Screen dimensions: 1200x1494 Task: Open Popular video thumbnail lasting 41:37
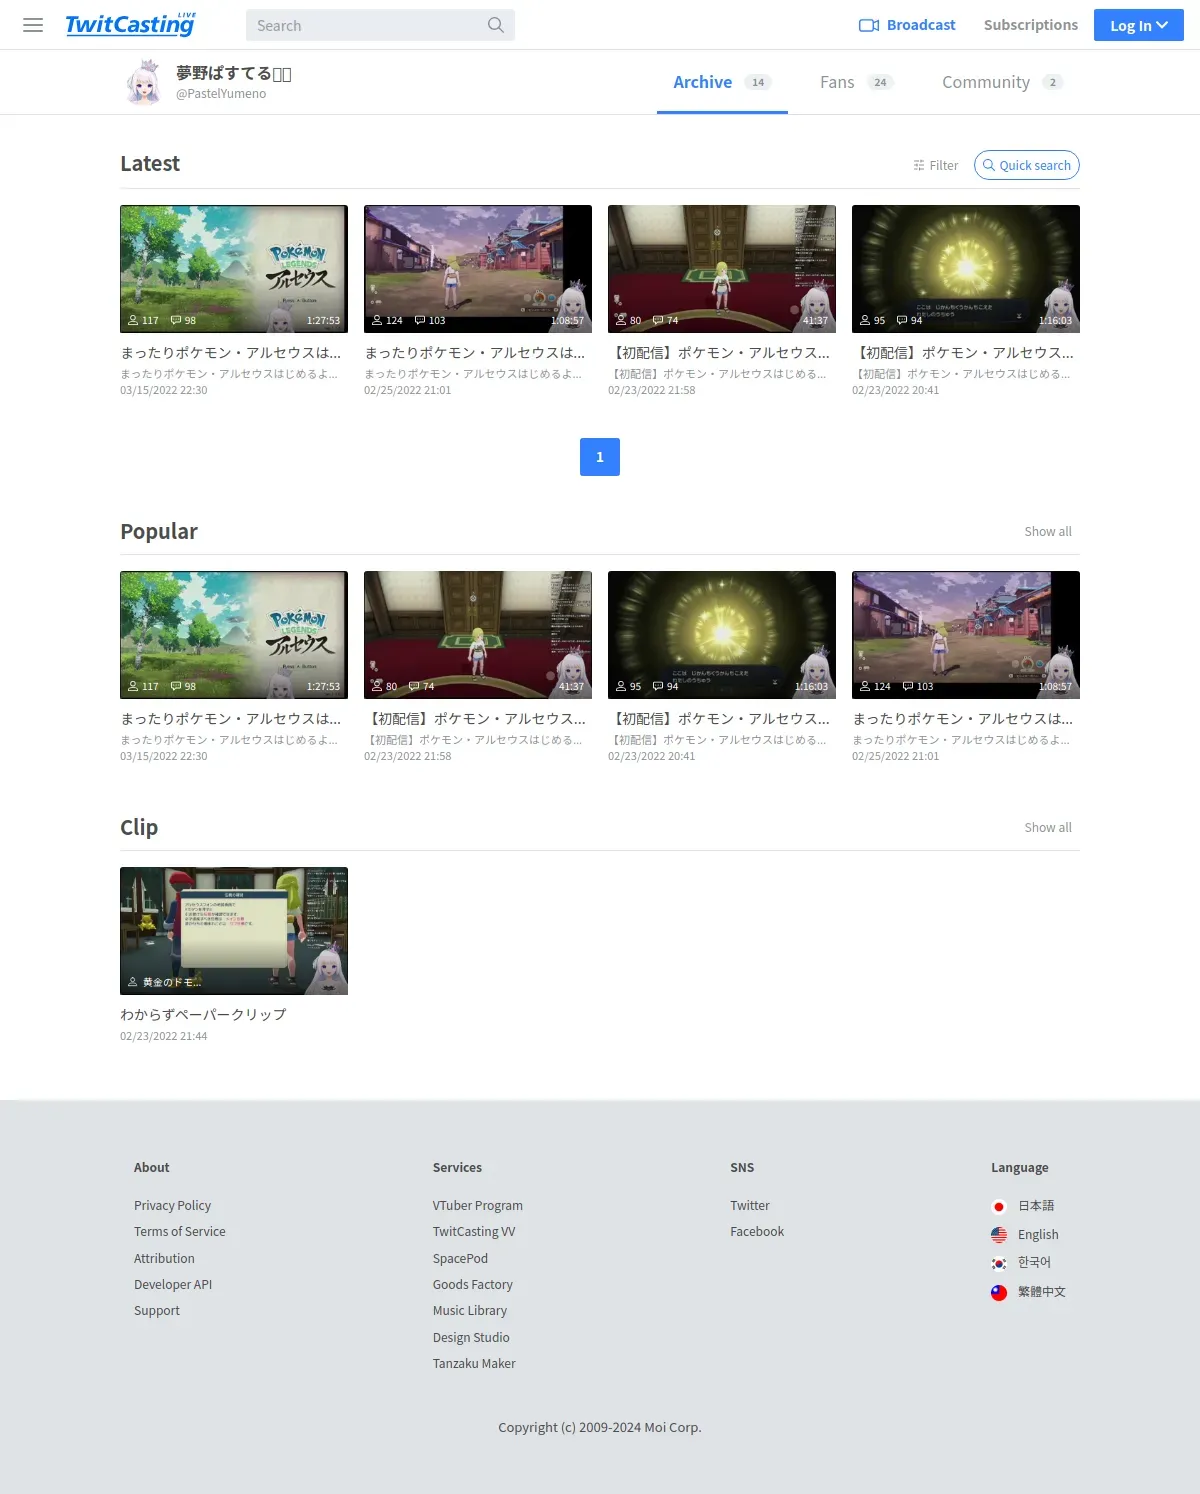478,635
